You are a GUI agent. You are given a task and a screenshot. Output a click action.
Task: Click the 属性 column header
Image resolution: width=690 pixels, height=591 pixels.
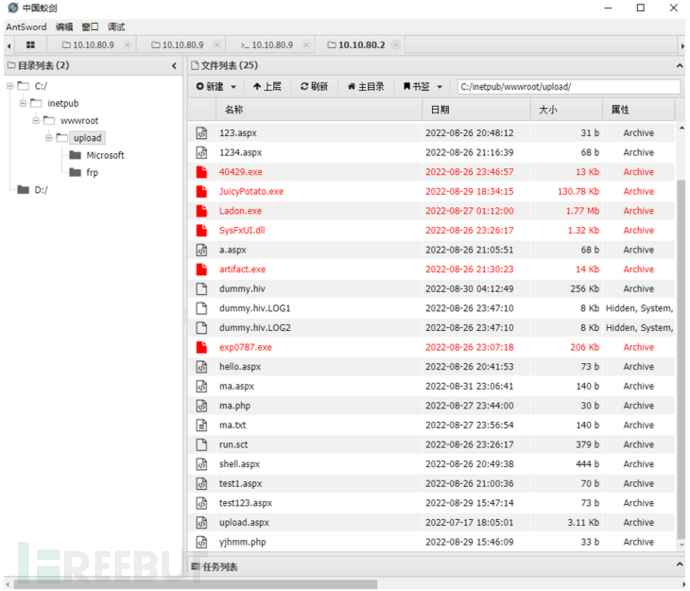(x=638, y=110)
